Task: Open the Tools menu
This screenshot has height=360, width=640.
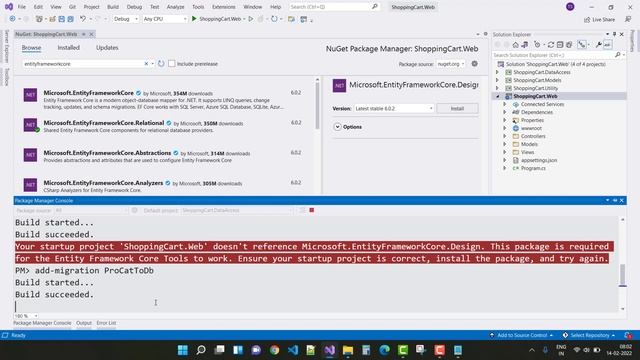Action: tap(198, 7)
